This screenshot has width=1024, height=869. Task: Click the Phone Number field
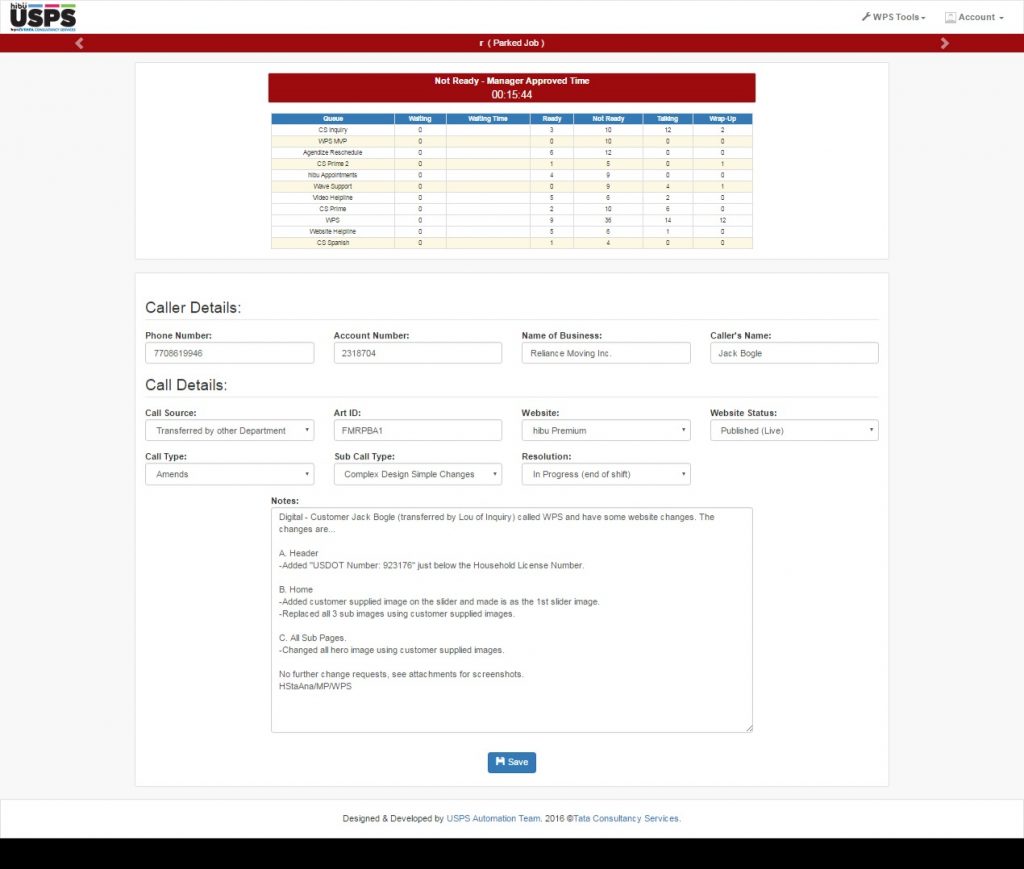(229, 353)
